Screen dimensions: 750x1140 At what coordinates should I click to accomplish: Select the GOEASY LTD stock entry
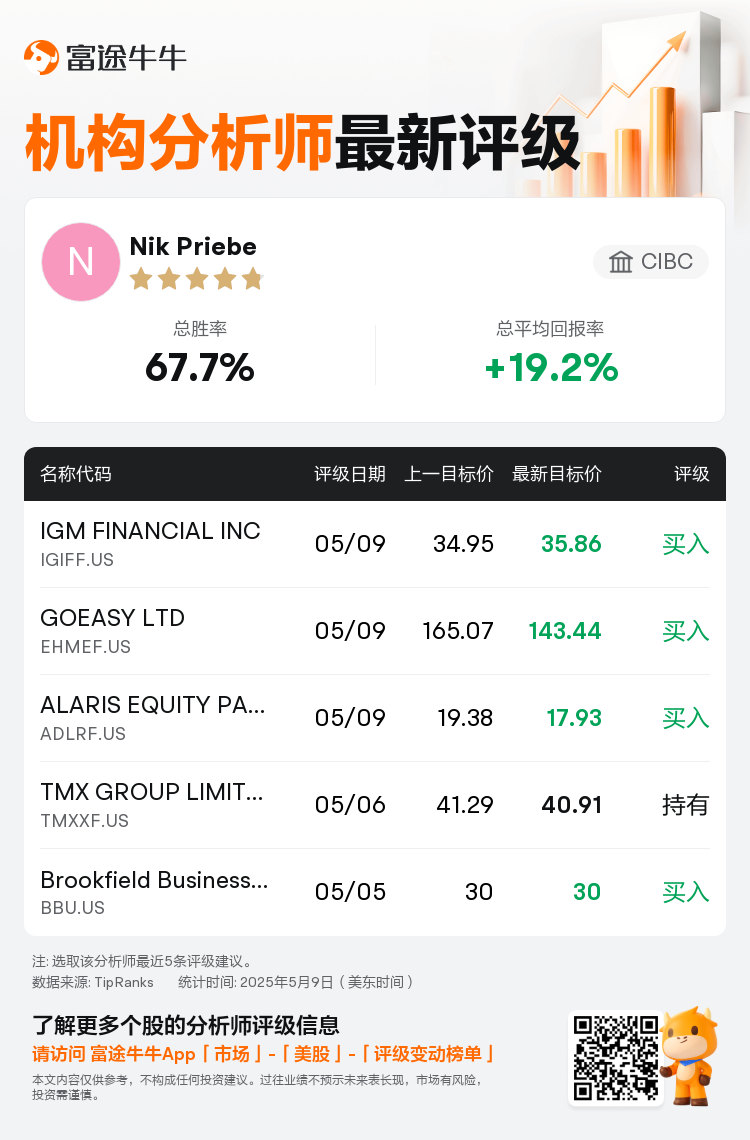pos(375,631)
